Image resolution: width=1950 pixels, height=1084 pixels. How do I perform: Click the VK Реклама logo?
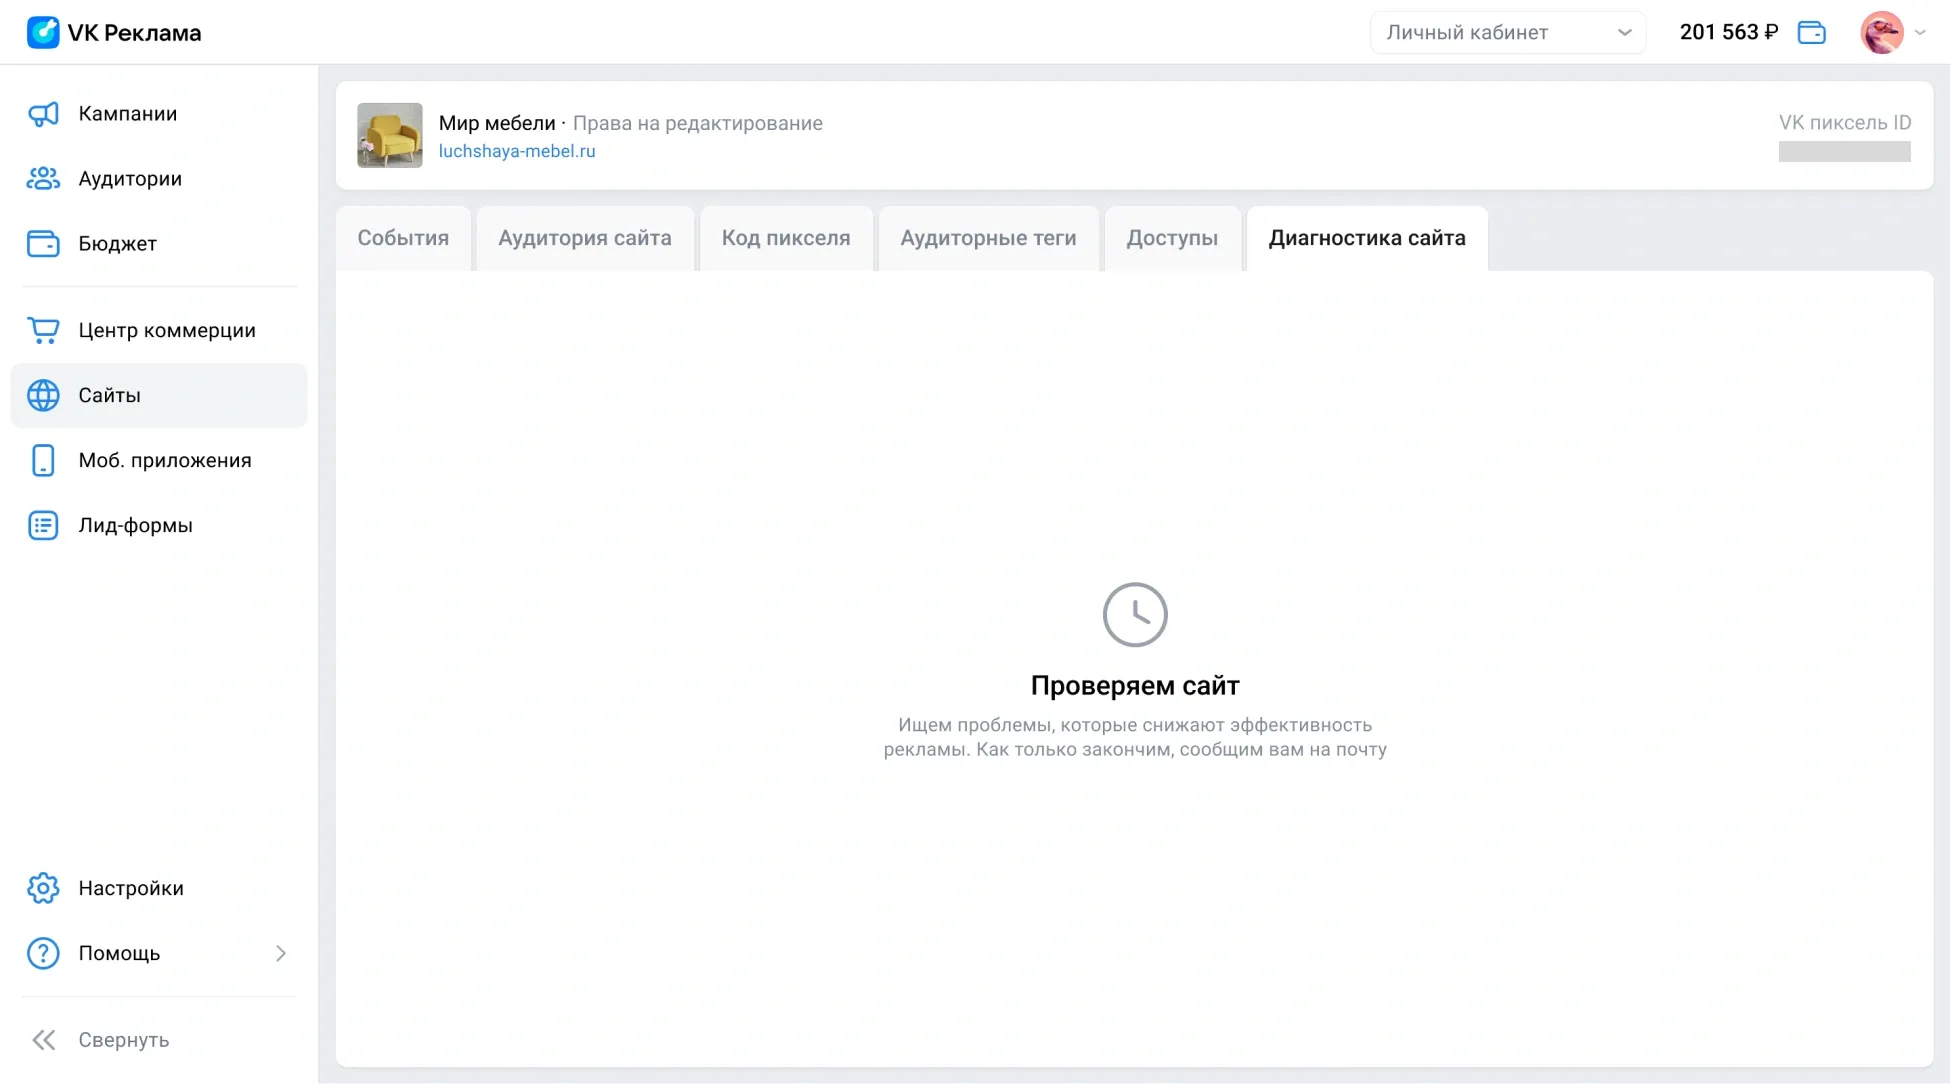click(x=43, y=32)
